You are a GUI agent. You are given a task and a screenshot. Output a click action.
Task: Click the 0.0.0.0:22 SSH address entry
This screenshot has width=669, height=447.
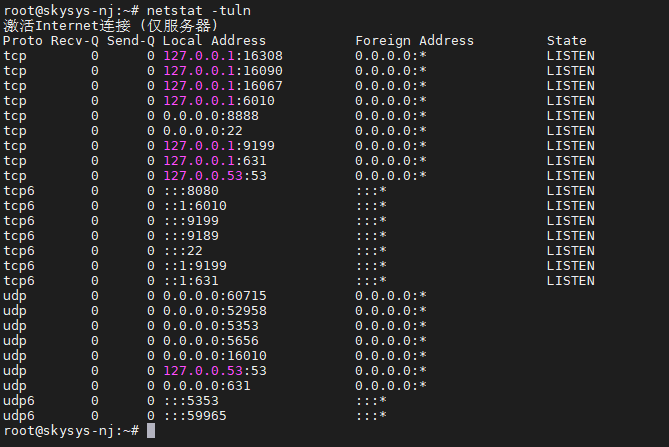click(x=203, y=131)
